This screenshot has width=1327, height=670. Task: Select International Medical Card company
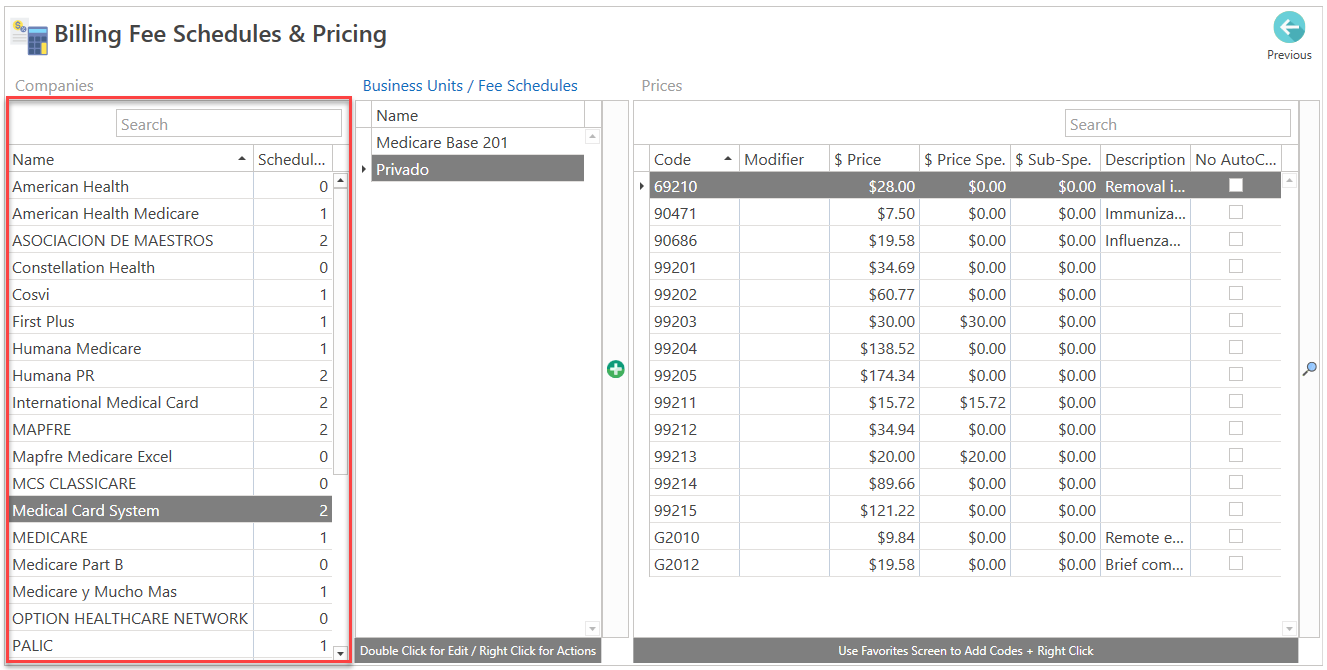click(x=170, y=402)
